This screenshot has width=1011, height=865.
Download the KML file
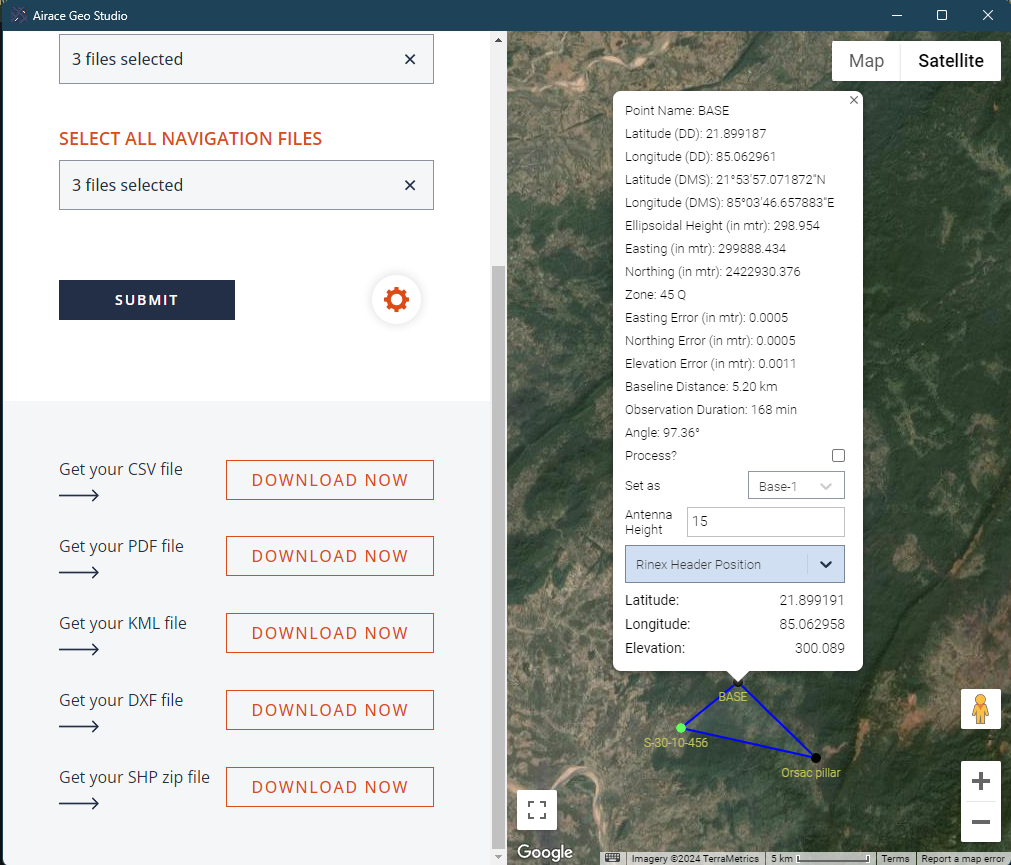(330, 633)
